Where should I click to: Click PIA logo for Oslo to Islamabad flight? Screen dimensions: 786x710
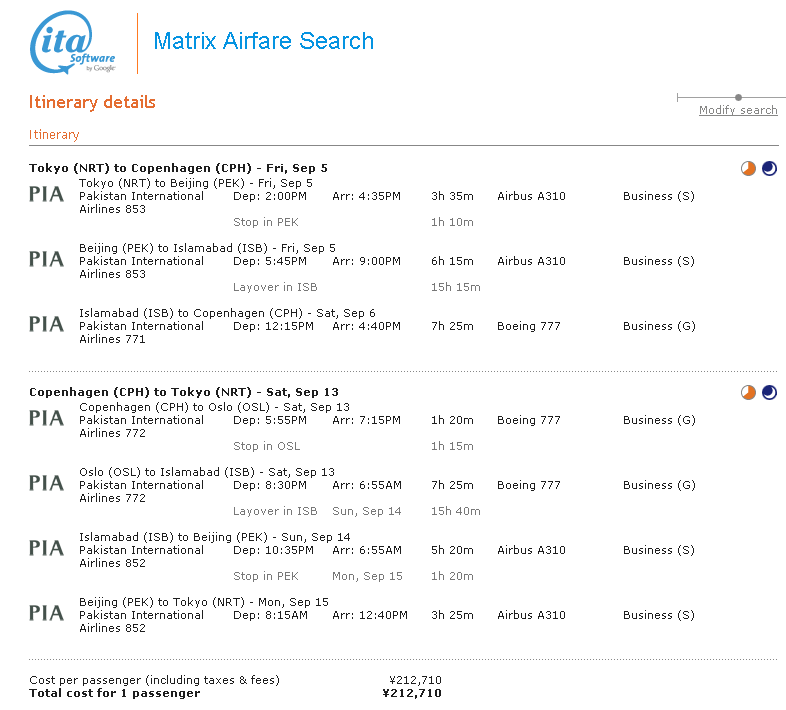pyautogui.click(x=47, y=483)
